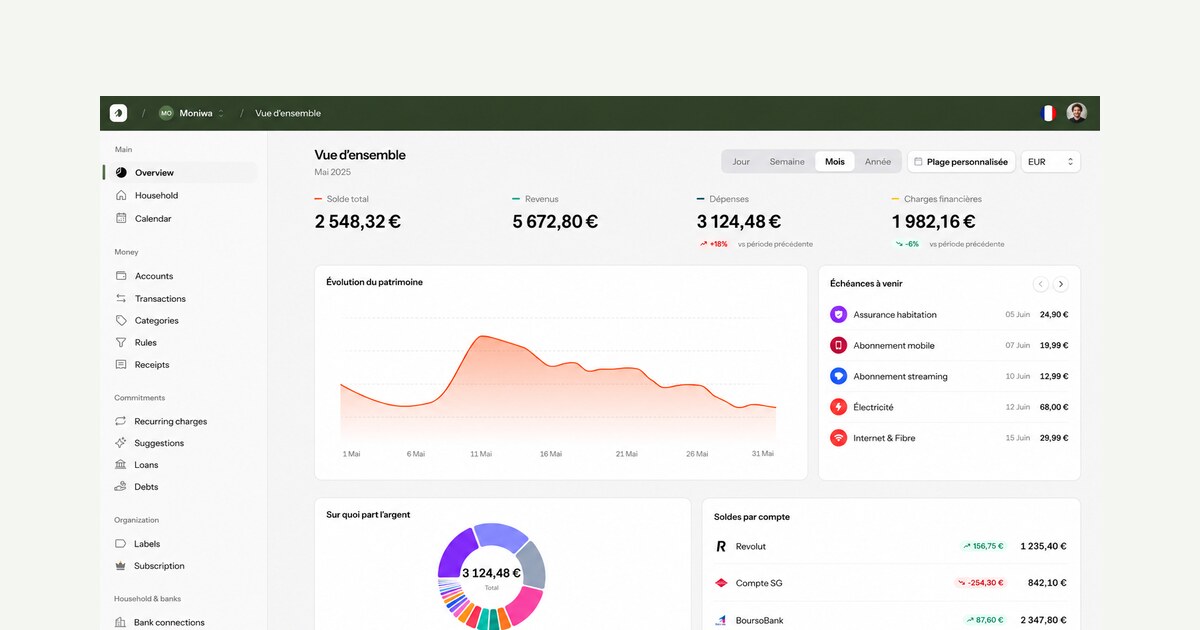The height and width of the screenshot is (630, 1200).
Task: Click the Moniwa app logo icon
Action: coord(118,113)
